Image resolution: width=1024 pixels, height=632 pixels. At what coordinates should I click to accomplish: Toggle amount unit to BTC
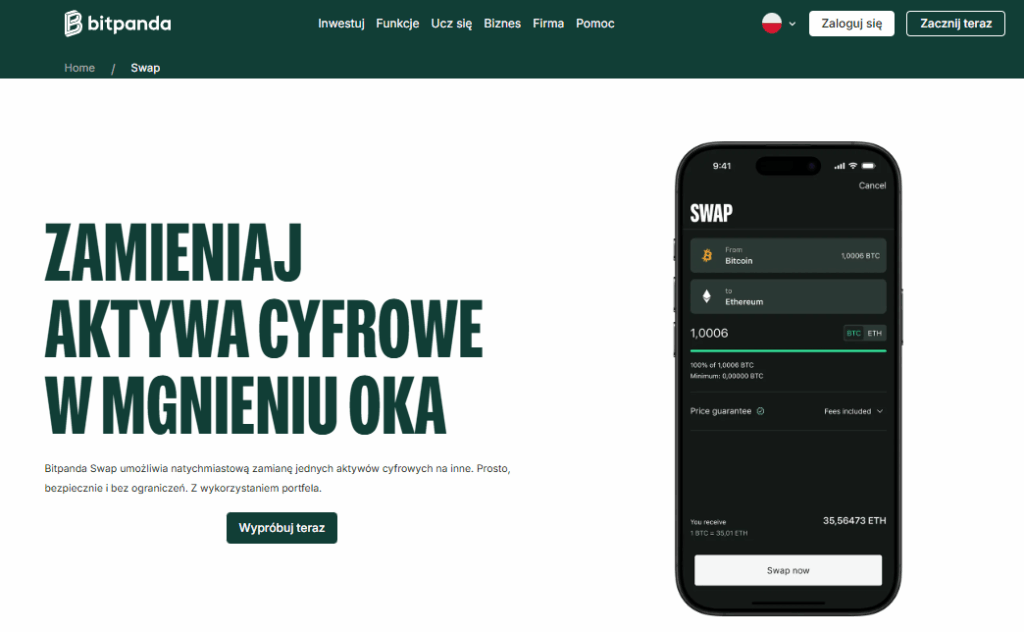(854, 334)
